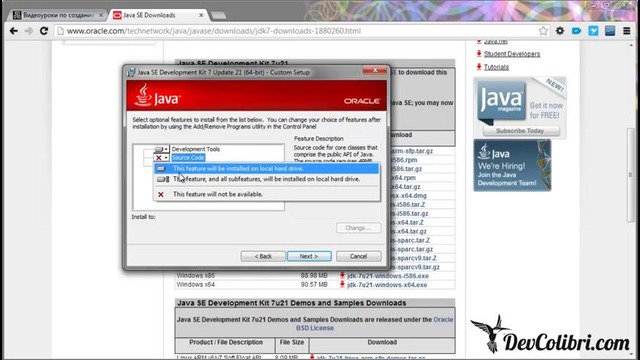
Task: Choose 'This feature will not be available'
Action: tap(267, 194)
